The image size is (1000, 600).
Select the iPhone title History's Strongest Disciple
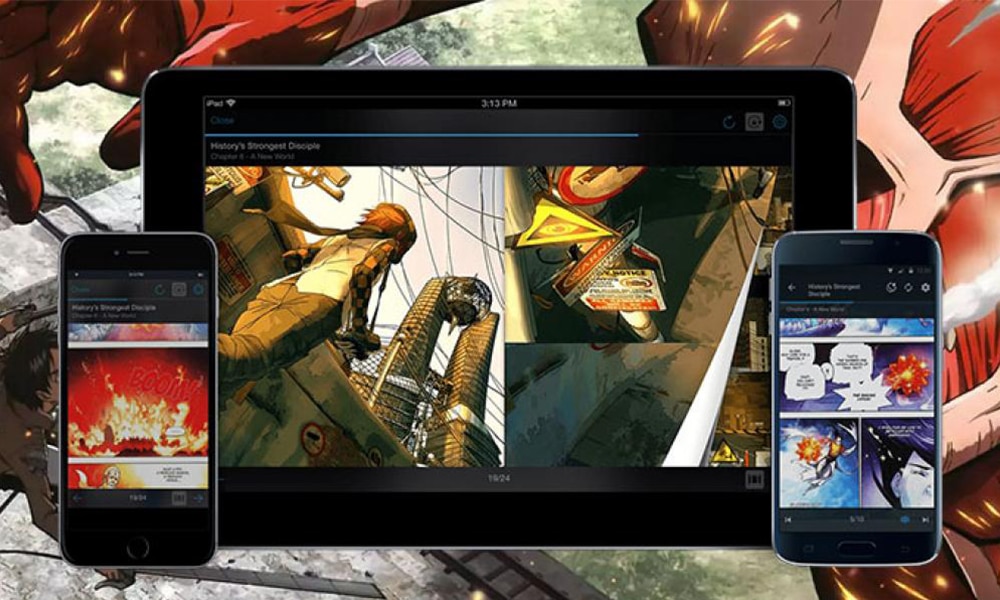coord(114,307)
